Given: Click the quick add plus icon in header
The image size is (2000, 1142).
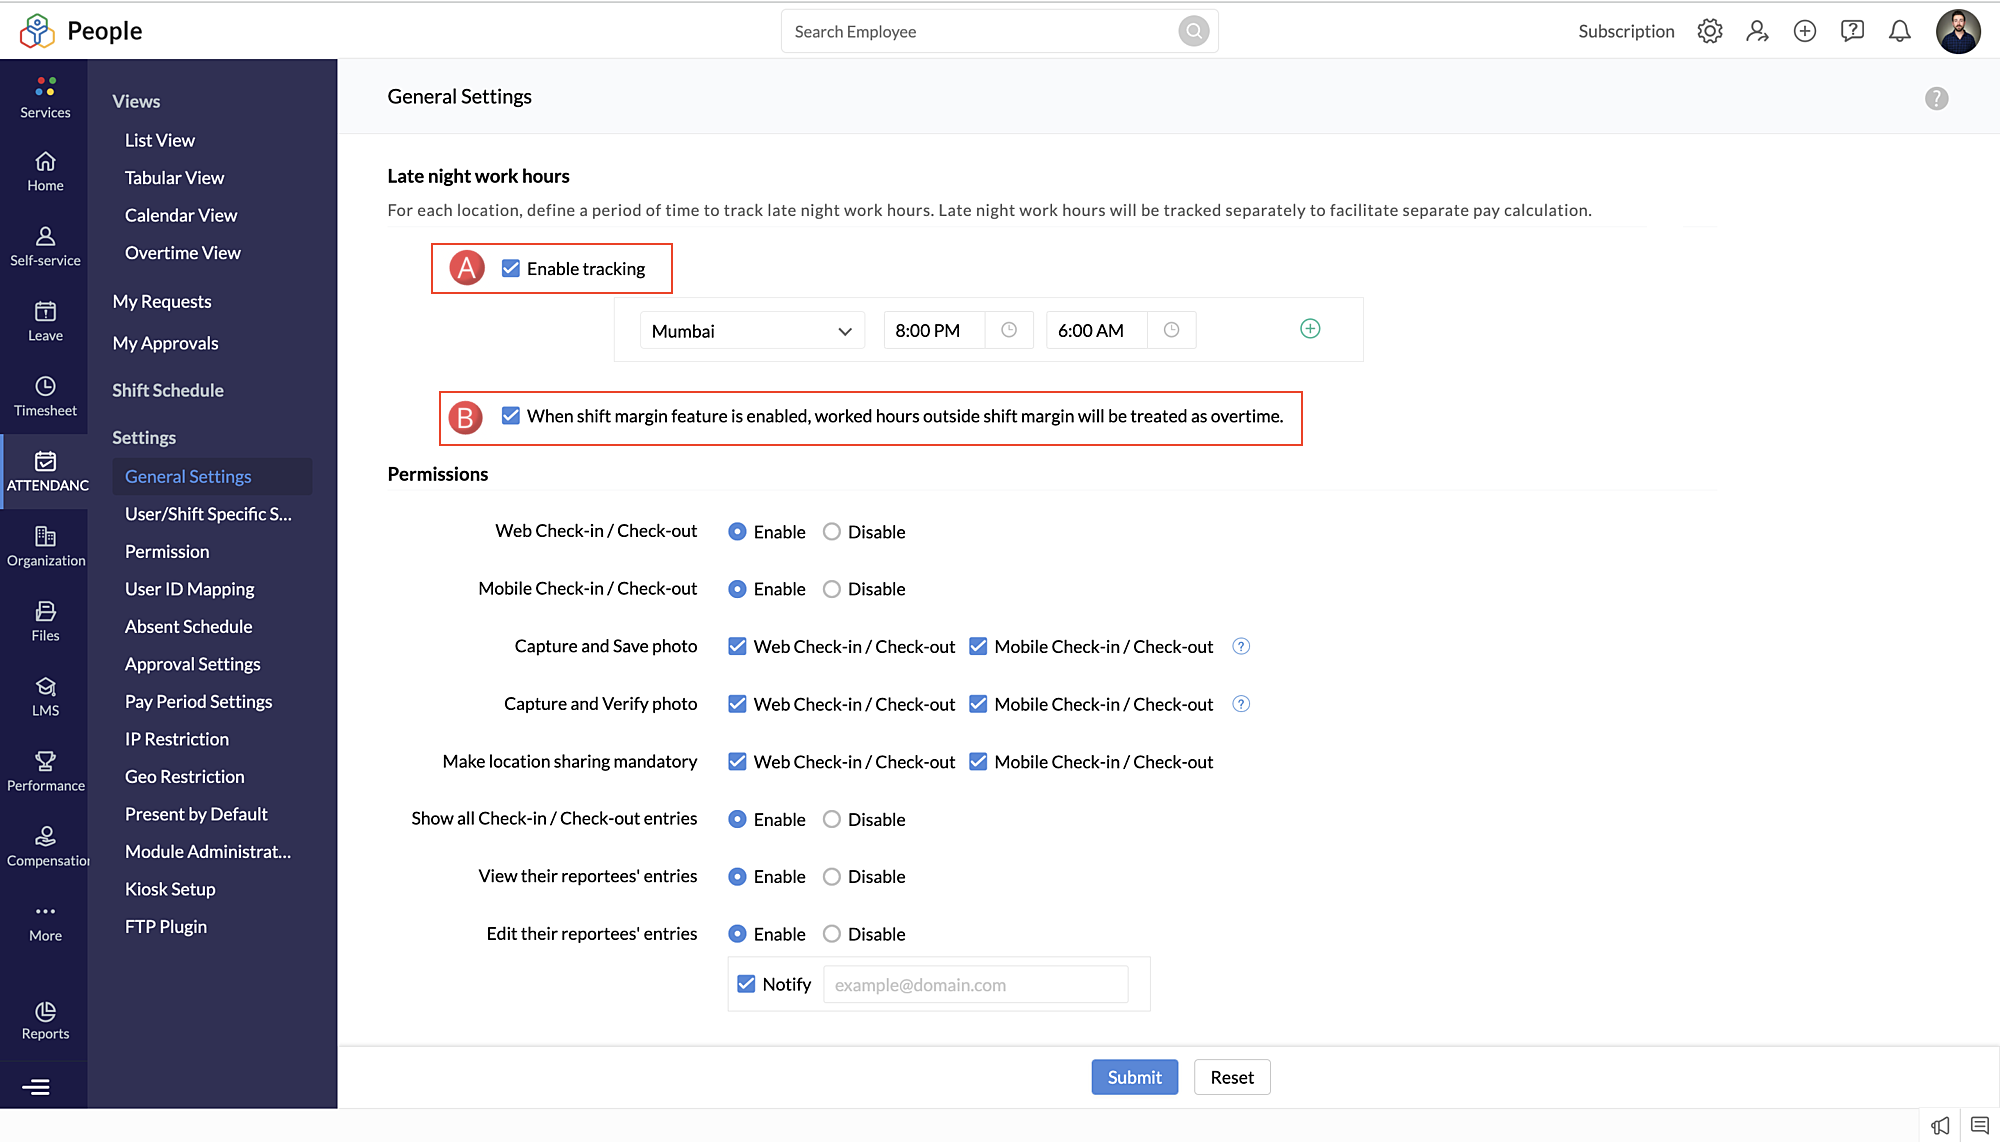Looking at the screenshot, I should click(x=1805, y=31).
